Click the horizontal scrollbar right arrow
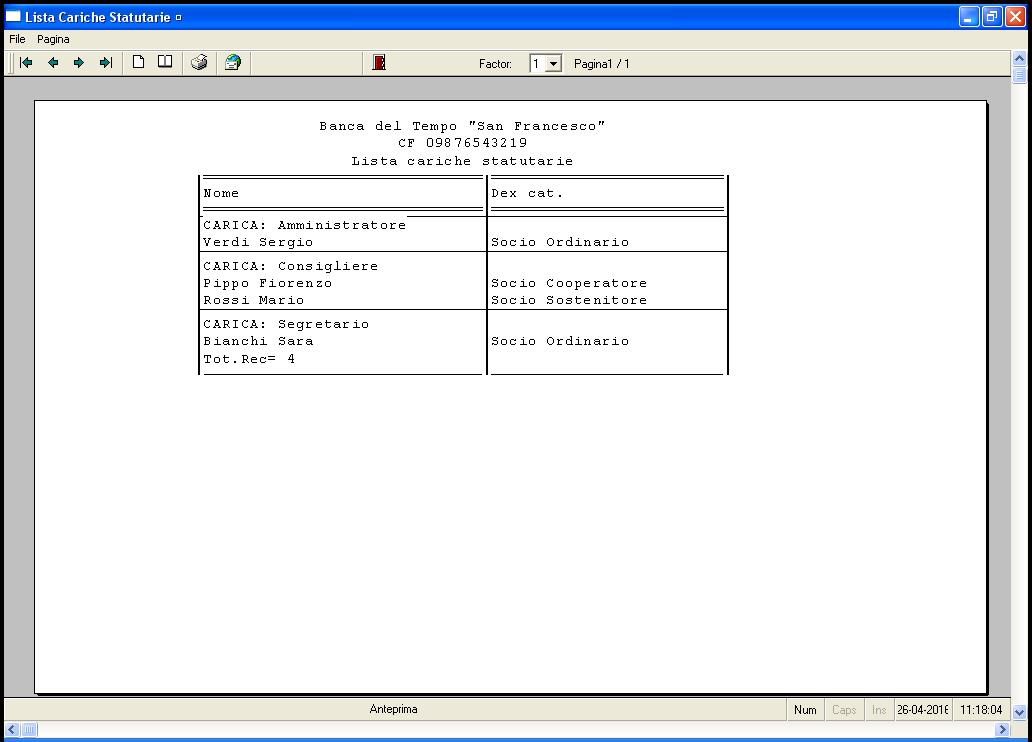Viewport: 1032px width, 742px height. point(1002,729)
